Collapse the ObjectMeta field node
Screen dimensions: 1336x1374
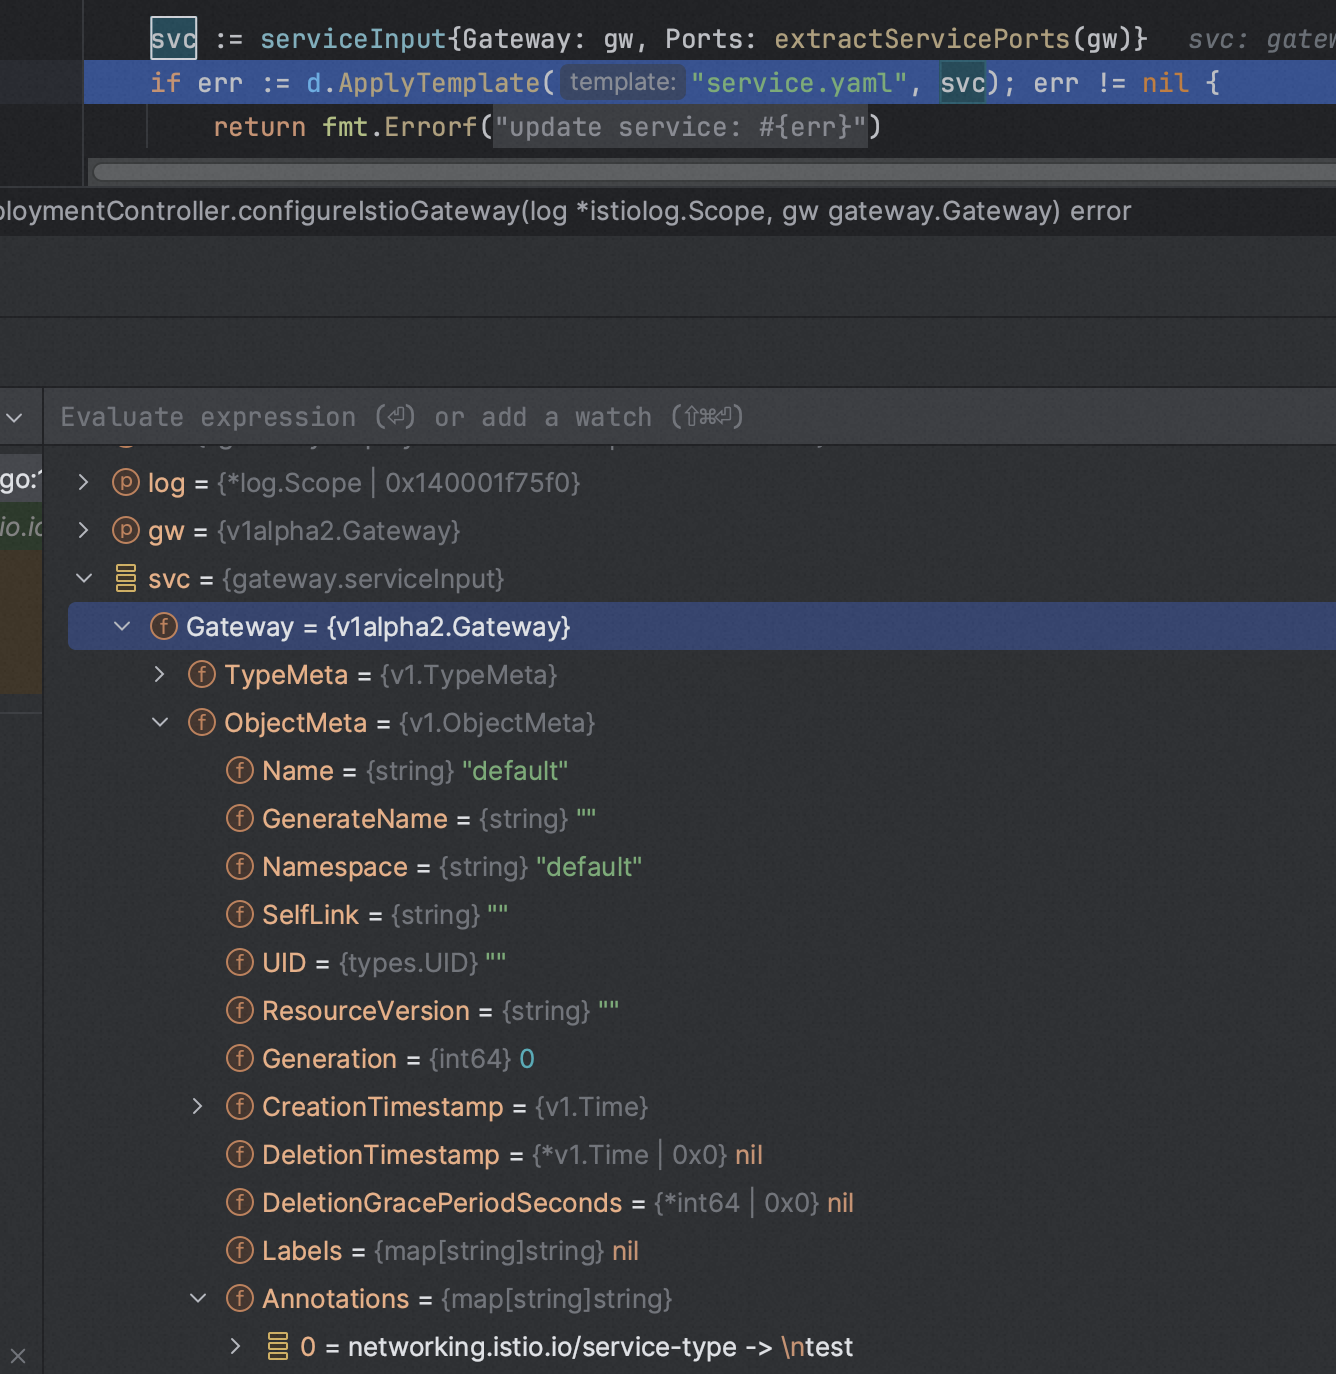coord(160,723)
